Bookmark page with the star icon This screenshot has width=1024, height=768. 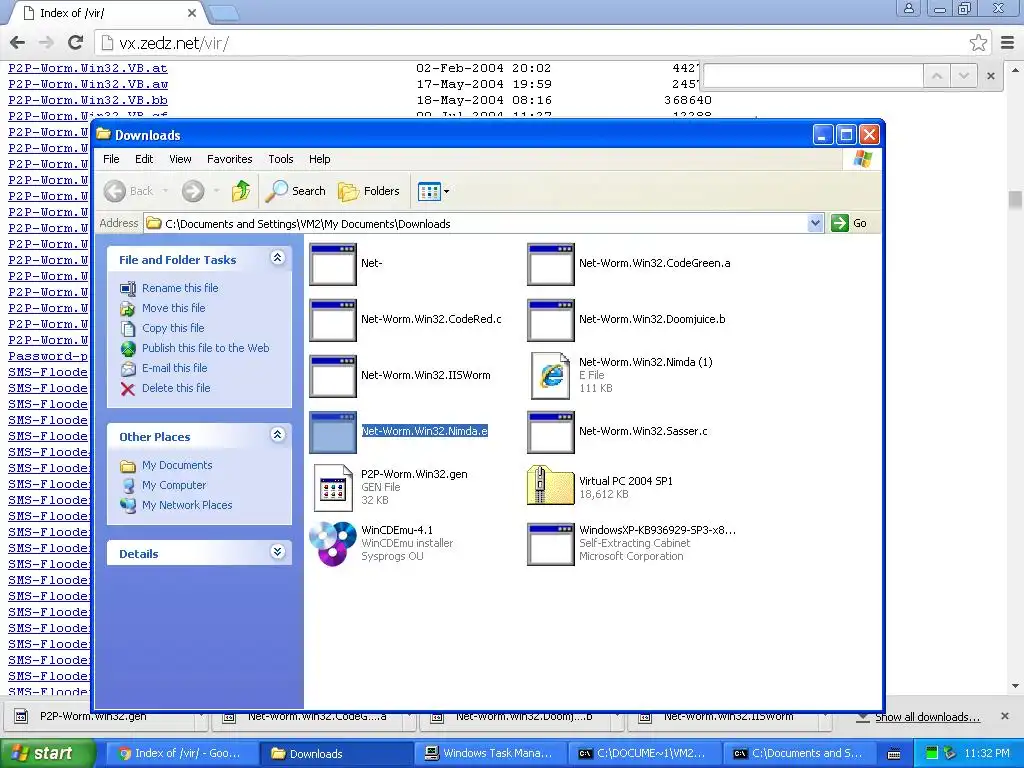tap(978, 43)
